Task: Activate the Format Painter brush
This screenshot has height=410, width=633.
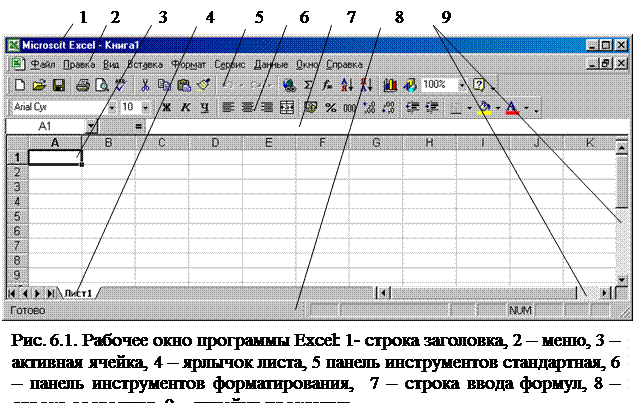Action: click(203, 85)
